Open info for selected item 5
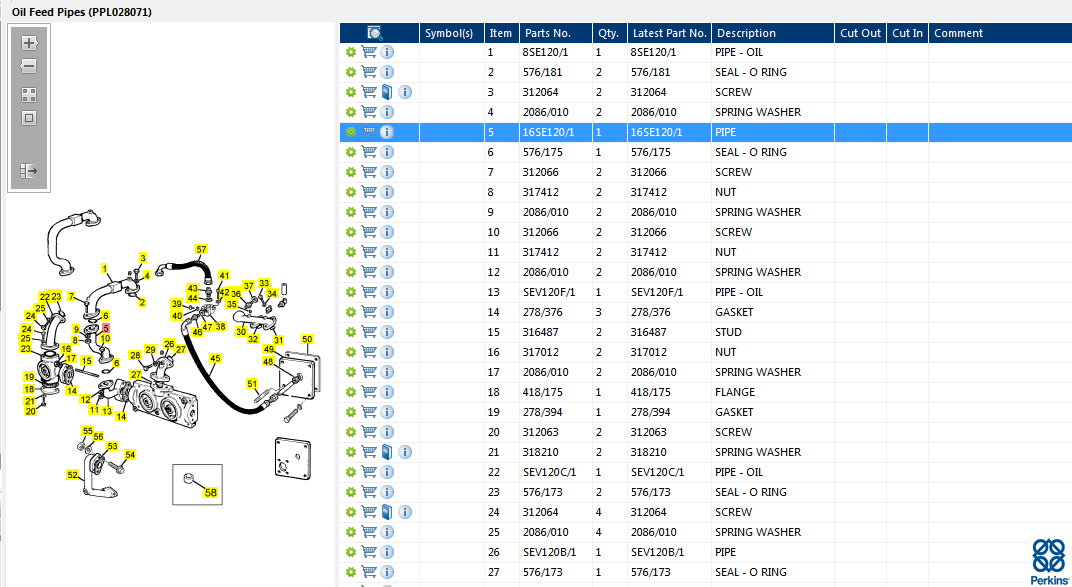 click(x=387, y=132)
